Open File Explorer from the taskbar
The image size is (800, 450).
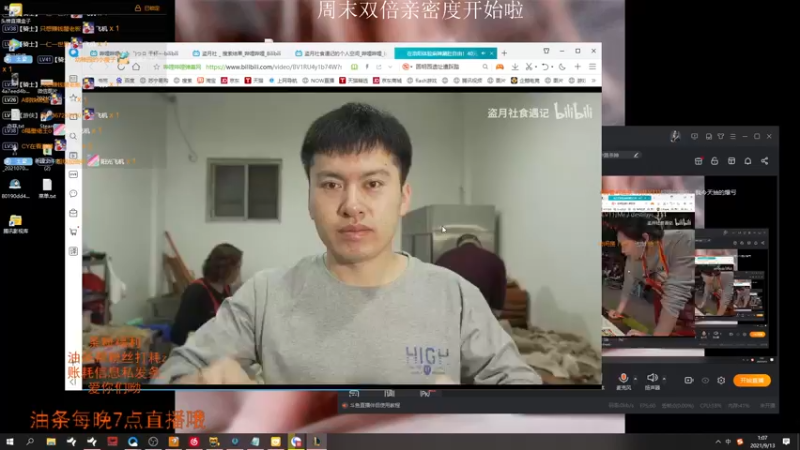coord(51,441)
